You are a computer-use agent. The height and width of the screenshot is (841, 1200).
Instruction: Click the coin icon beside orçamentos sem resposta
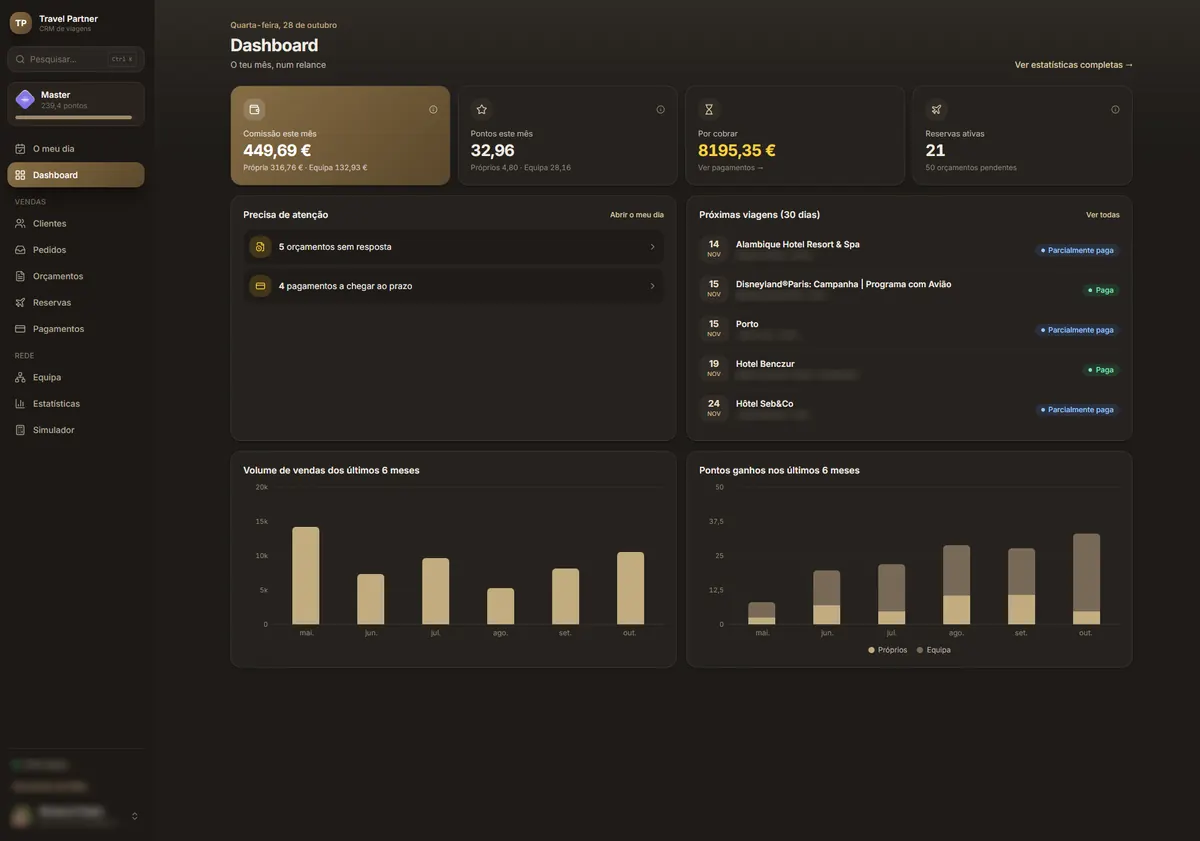tap(260, 247)
